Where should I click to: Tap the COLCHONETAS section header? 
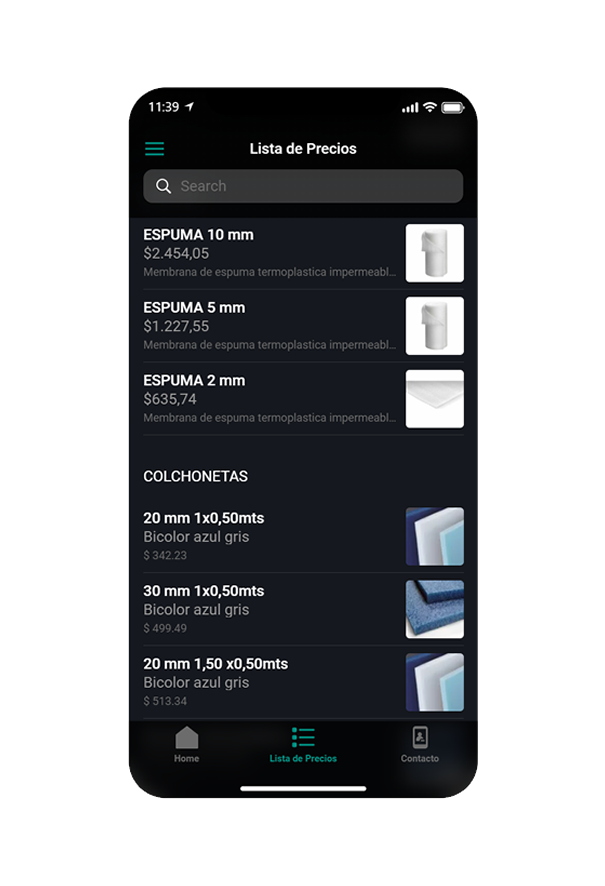click(x=195, y=476)
